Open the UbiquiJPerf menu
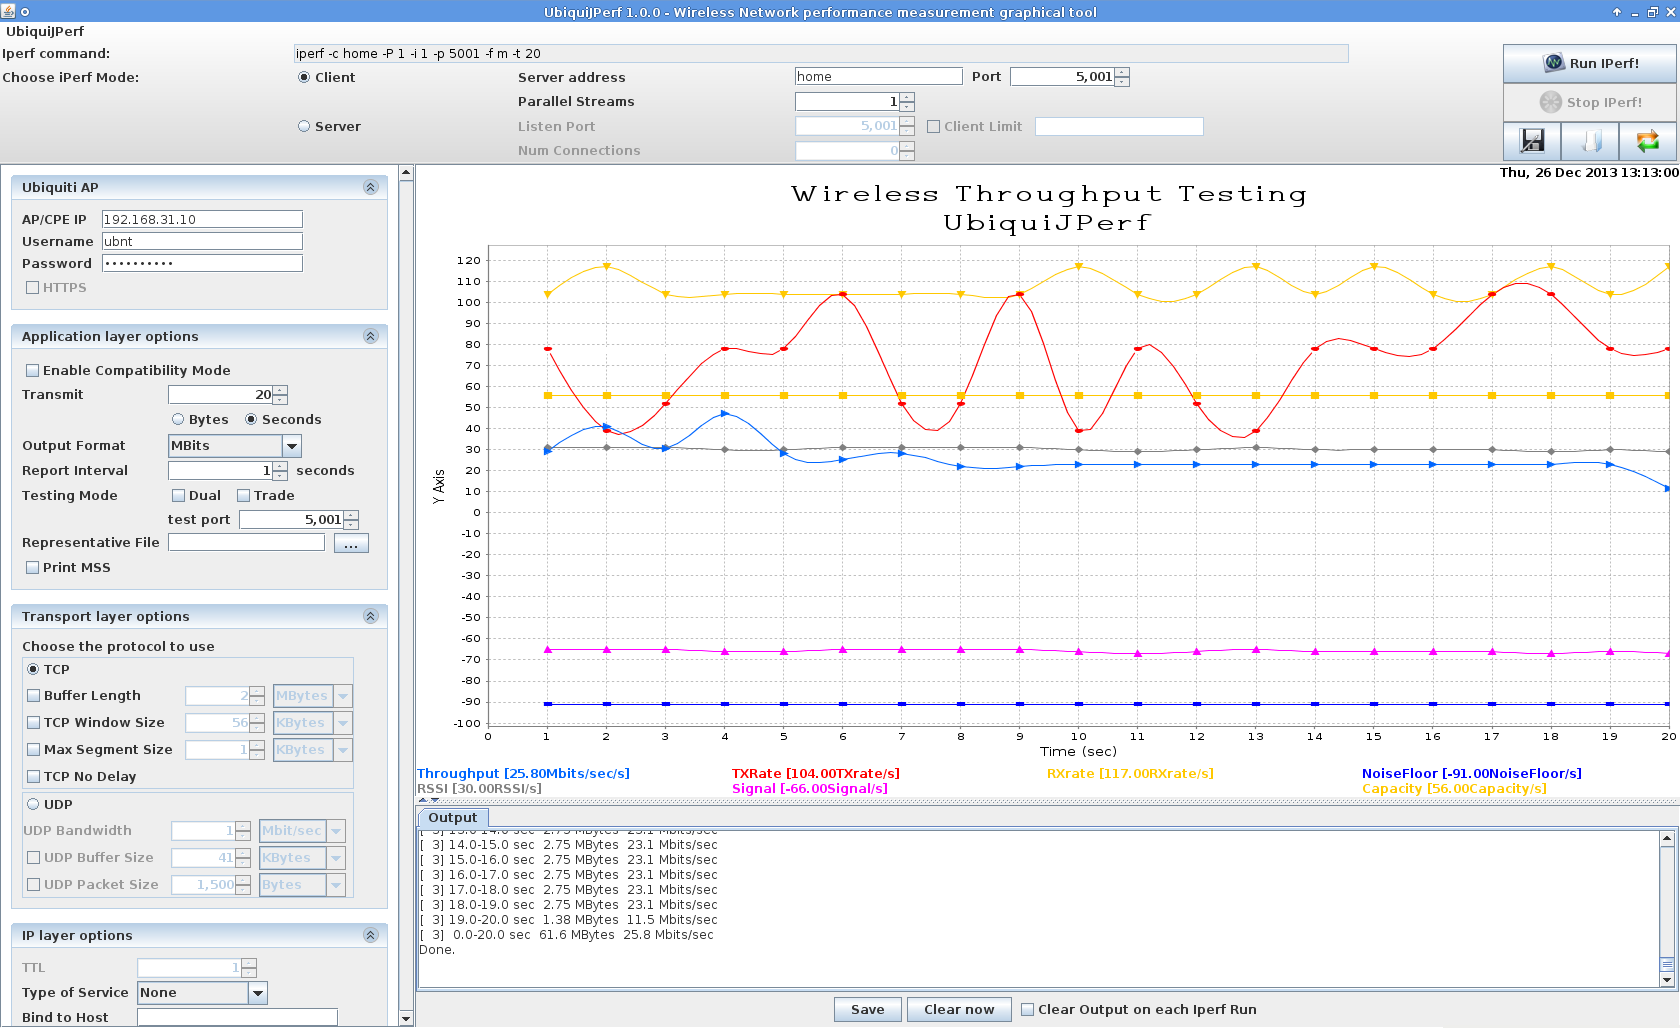 (x=45, y=31)
